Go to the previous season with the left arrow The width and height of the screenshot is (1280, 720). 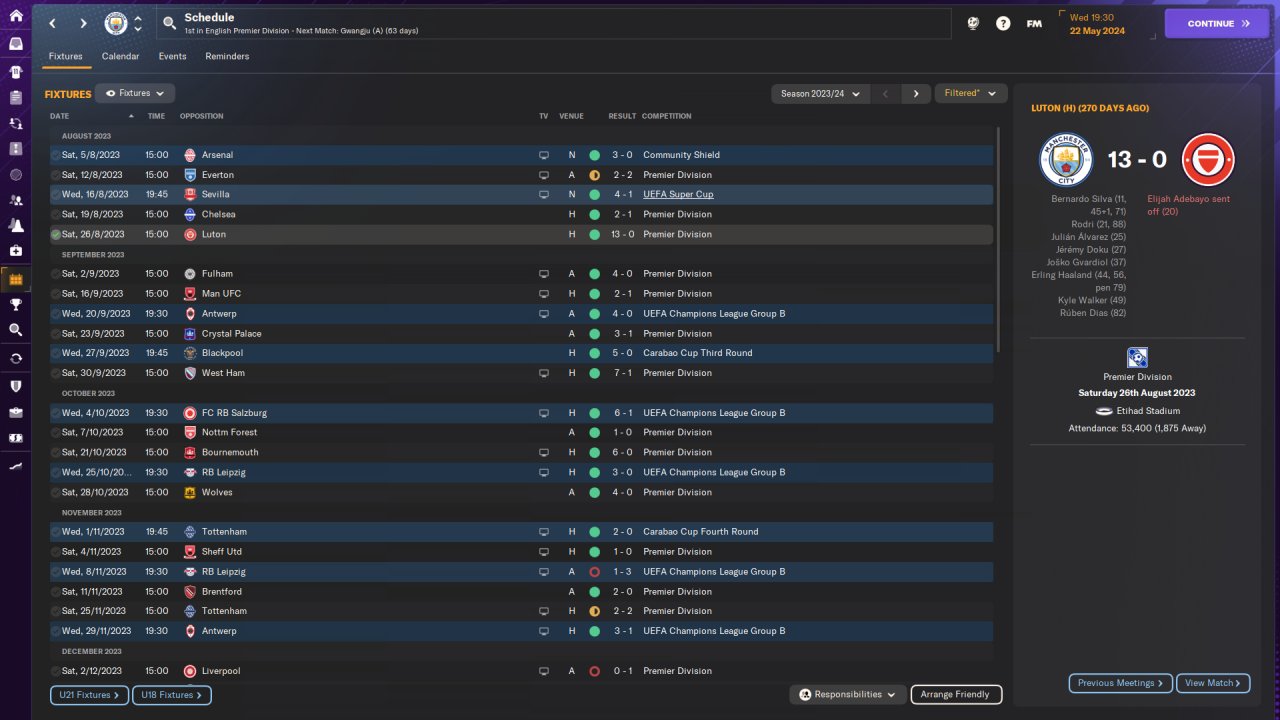885,94
